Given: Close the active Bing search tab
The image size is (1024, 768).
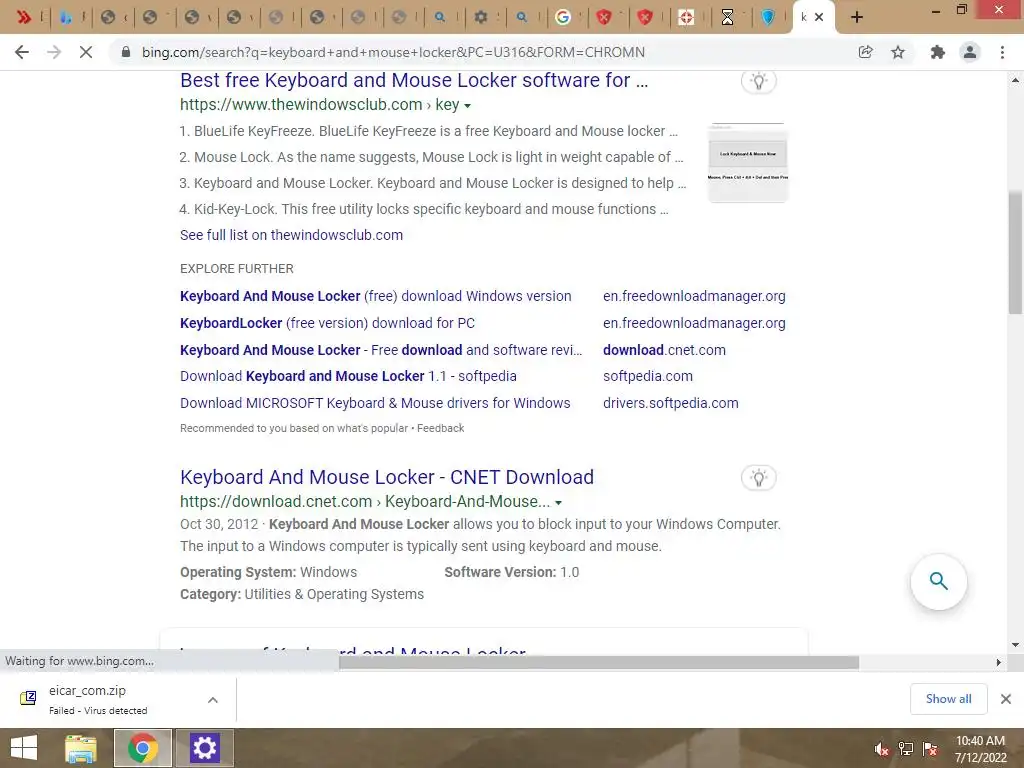Looking at the screenshot, I should [819, 18].
